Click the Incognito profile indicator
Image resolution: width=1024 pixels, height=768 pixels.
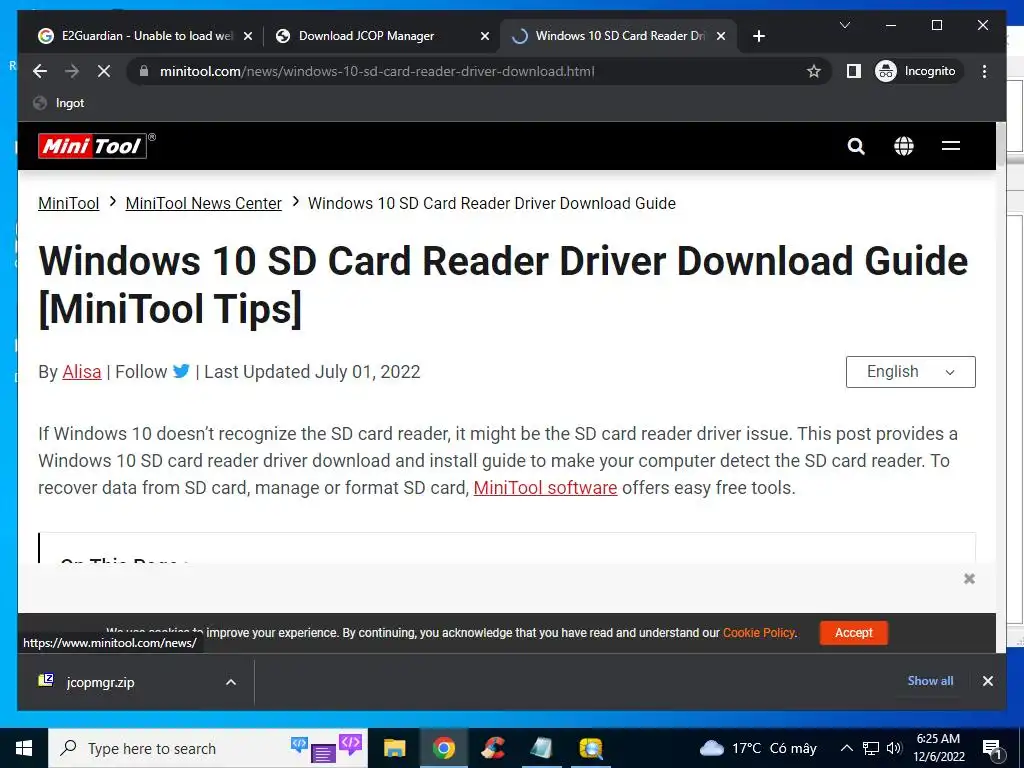click(916, 71)
